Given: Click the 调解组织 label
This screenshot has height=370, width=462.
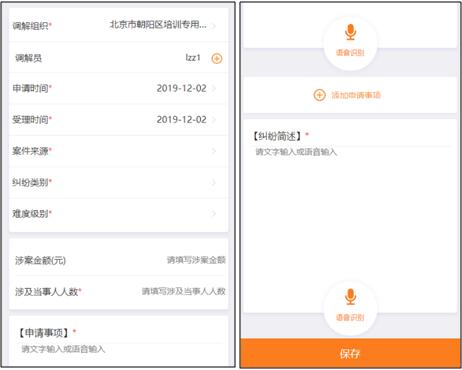Looking at the screenshot, I should tap(30, 26).
